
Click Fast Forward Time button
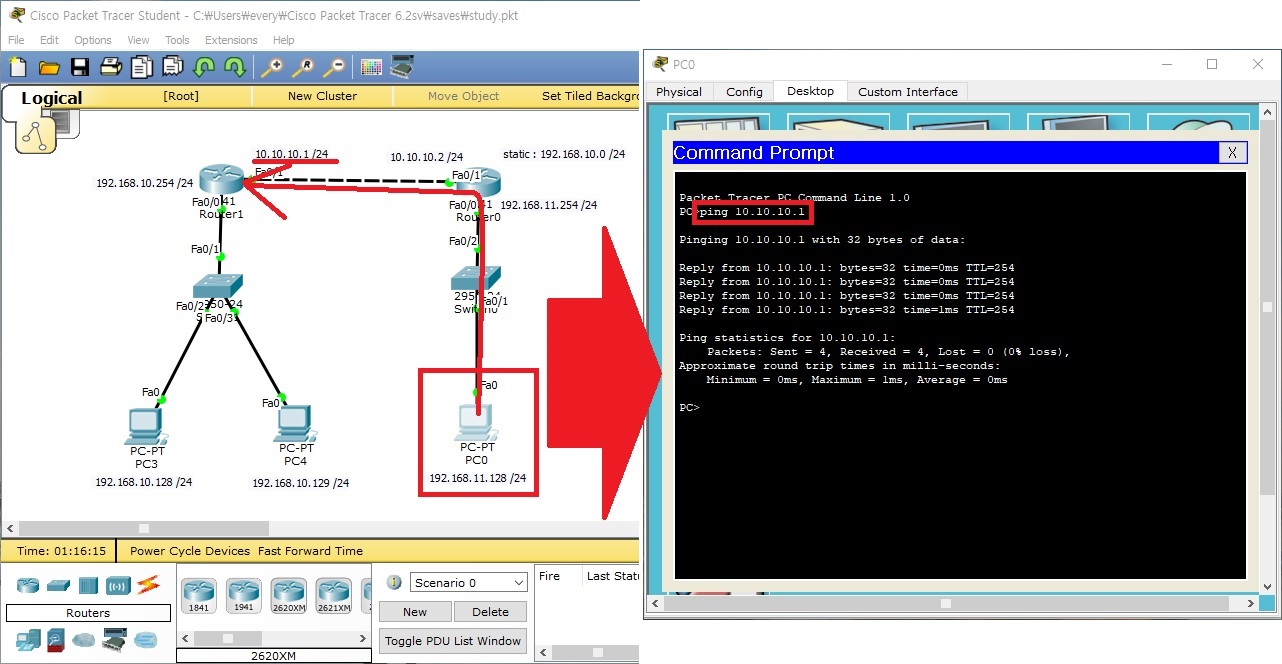[x=310, y=551]
